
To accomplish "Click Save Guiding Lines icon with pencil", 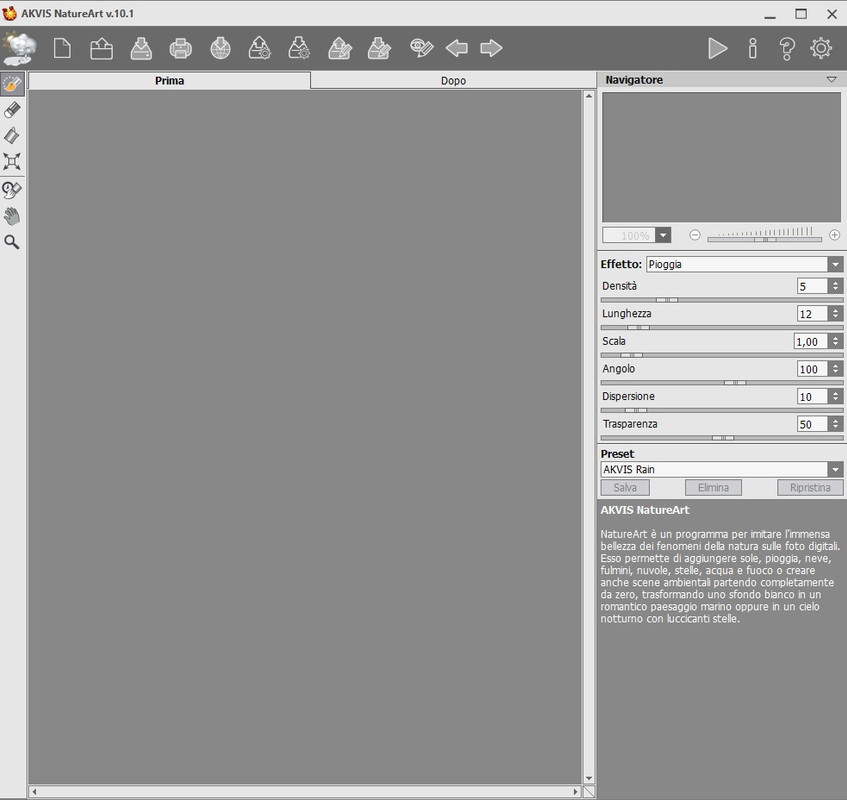I will 379,48.
